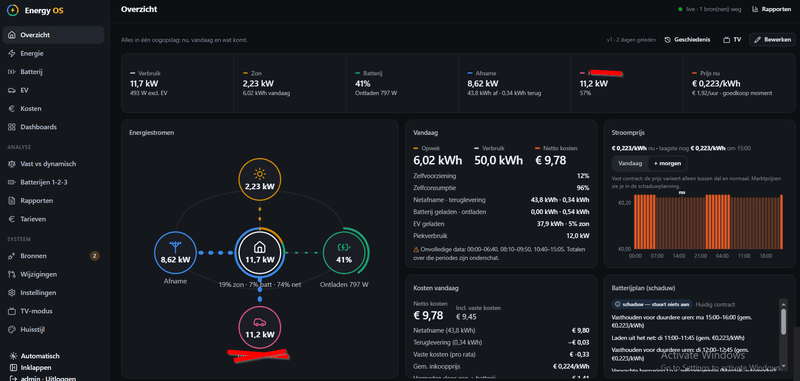This screenshot has height=381, width=800.
Task: Click the live status indicator
Action: pyautogui.click(x=709, y=9)
